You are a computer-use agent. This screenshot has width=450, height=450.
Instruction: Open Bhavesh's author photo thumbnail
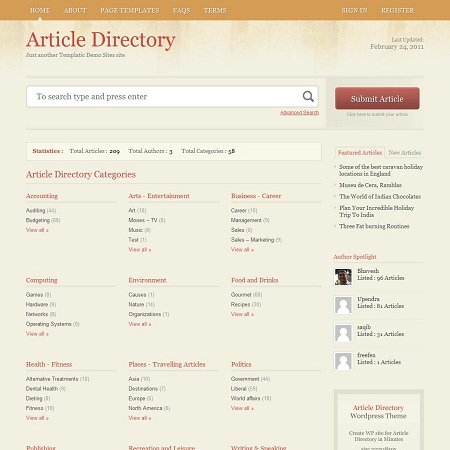pos(343,277)
